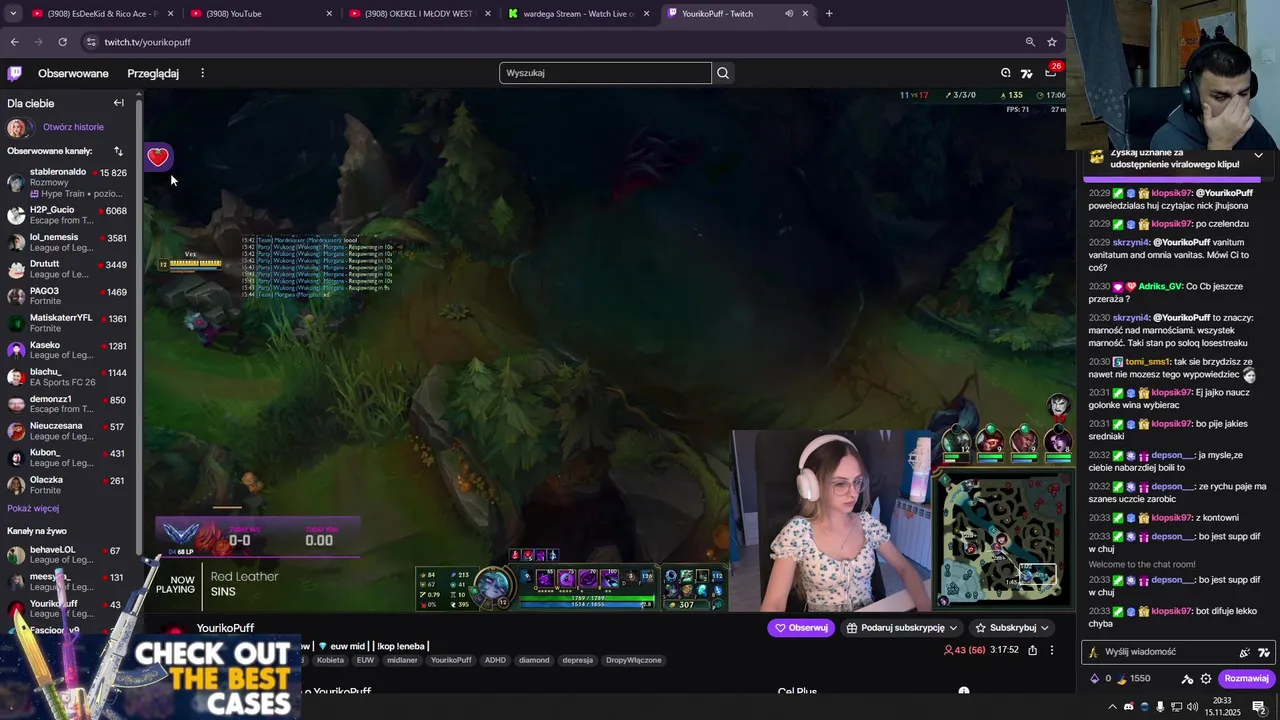Open the Windows notification center icon
Screen dimensions: 1280x720
pos(1259,707)
